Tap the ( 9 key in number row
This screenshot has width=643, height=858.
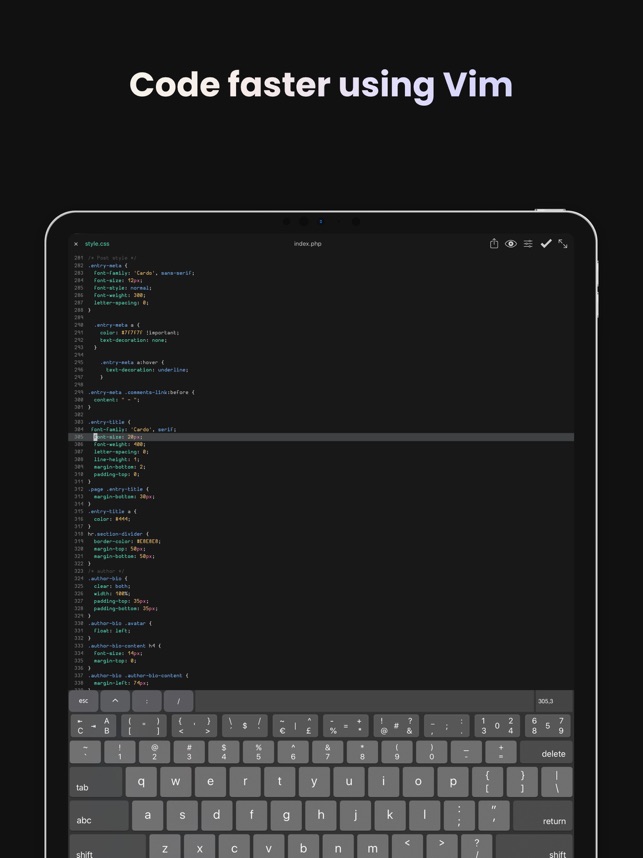pos(397,752)
